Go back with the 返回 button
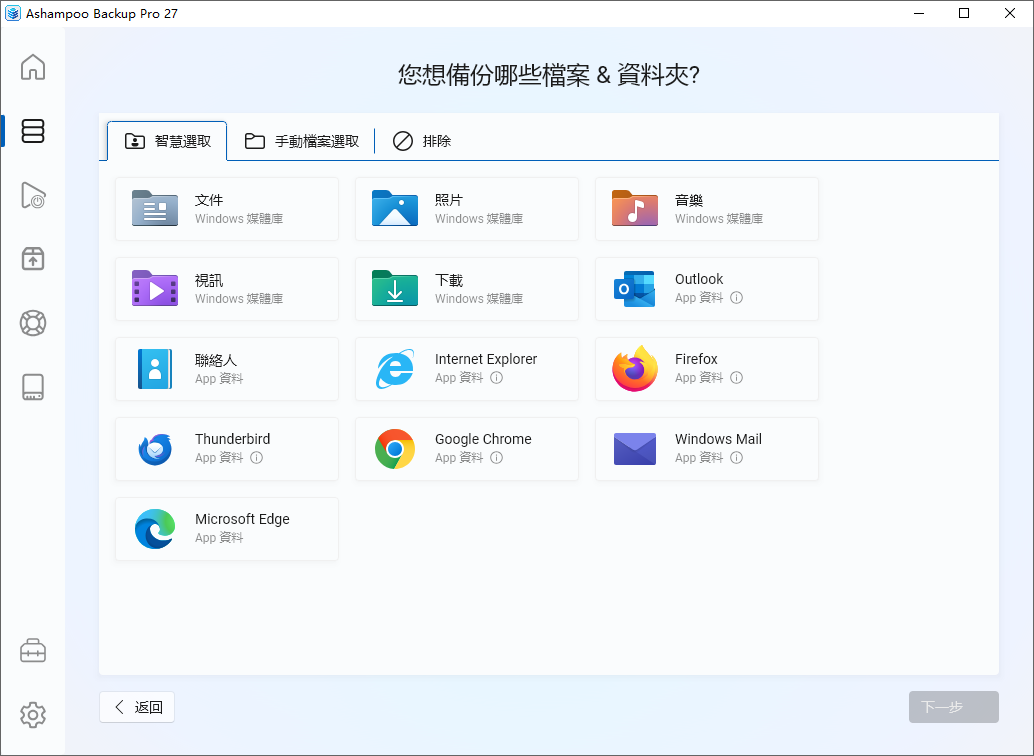The height and width of the screenshot is (756, 1034). pyautogui.click(x=137, y=707)
